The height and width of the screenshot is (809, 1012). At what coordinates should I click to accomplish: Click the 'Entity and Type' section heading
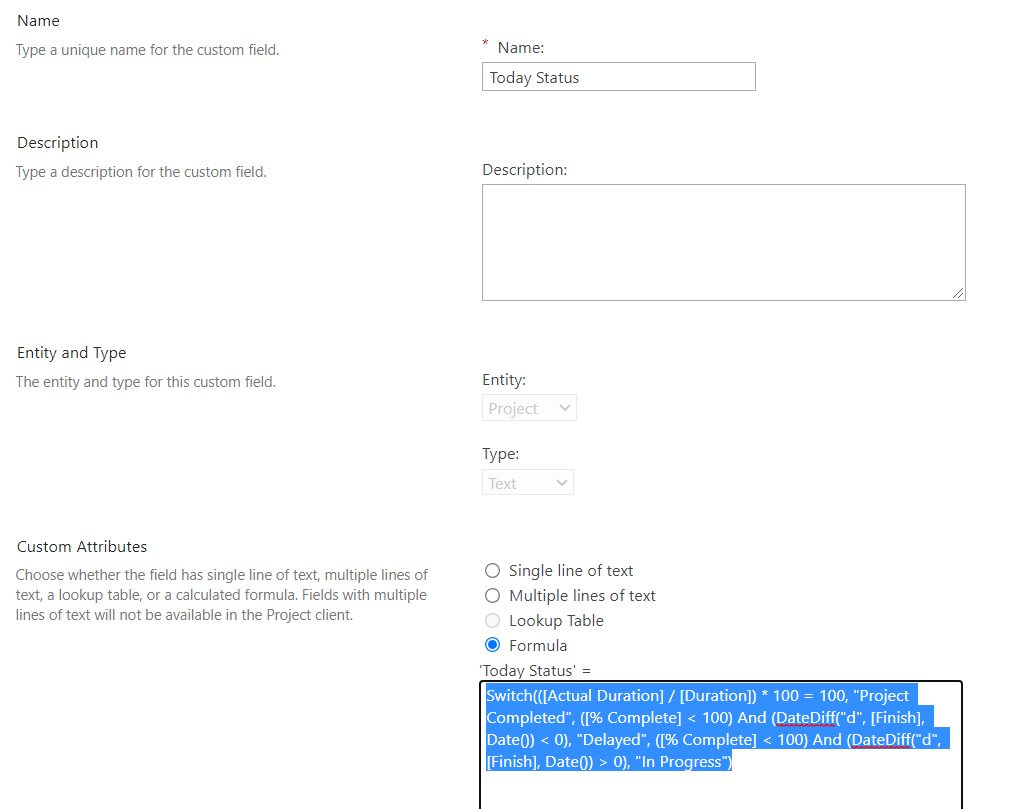(x=72, y=353)
